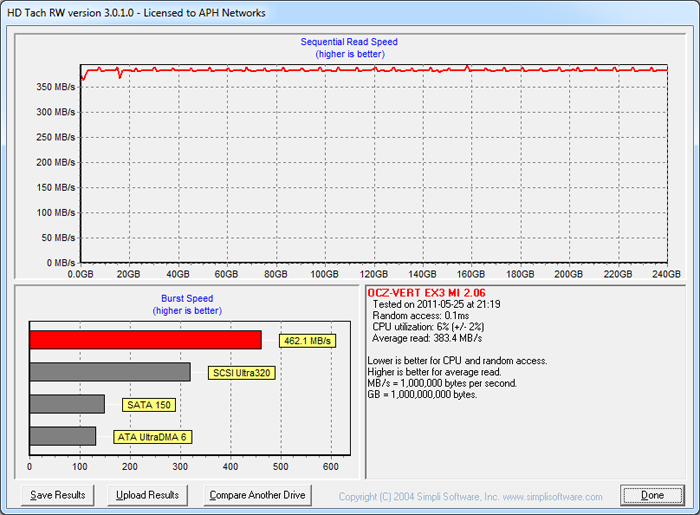Image resolution: width=700 pixels, height=515 pixels.
Task: Click the 240GB x-axis label
Action: (668, 274)
